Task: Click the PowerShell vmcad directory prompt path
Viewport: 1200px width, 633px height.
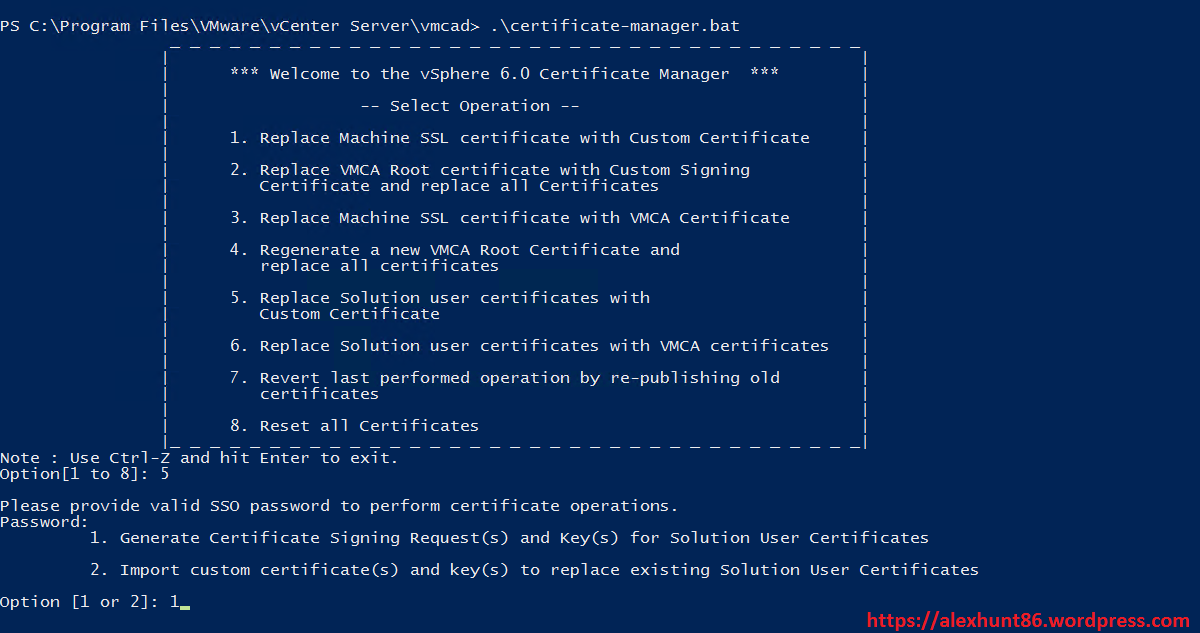Action: tap(240, 26)
